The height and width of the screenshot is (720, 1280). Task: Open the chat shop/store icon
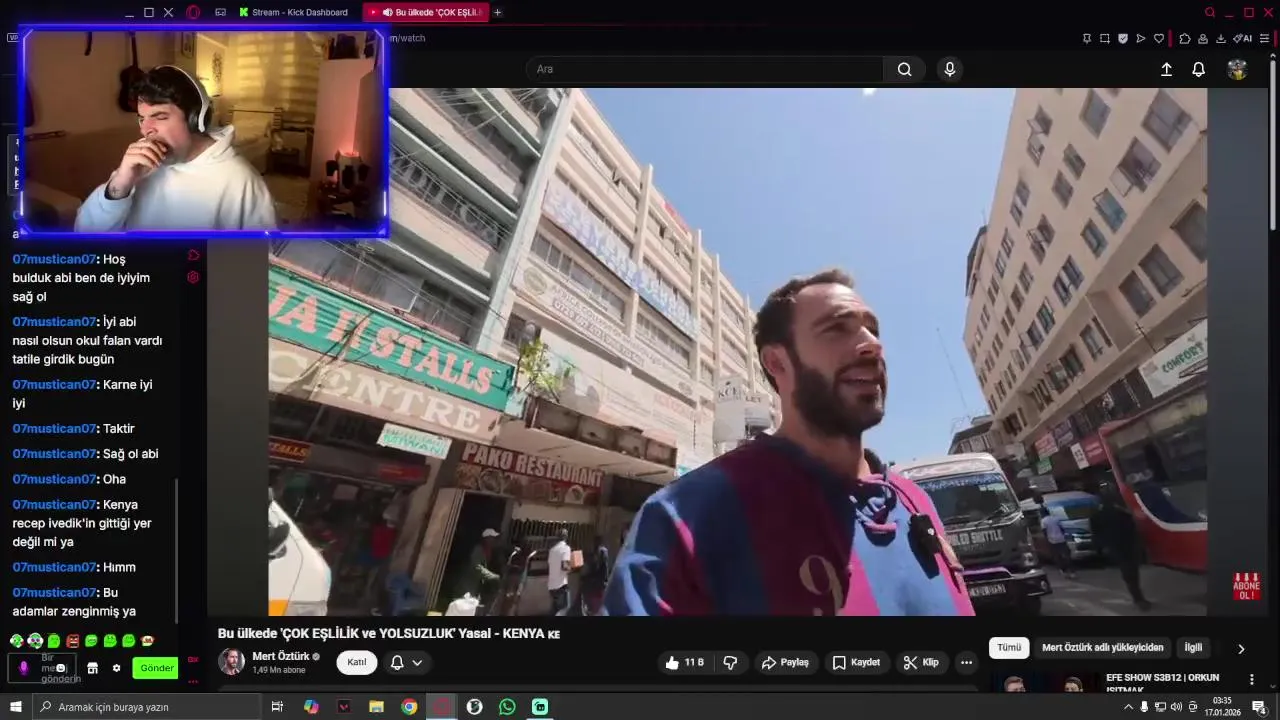(x=93, y=668)
